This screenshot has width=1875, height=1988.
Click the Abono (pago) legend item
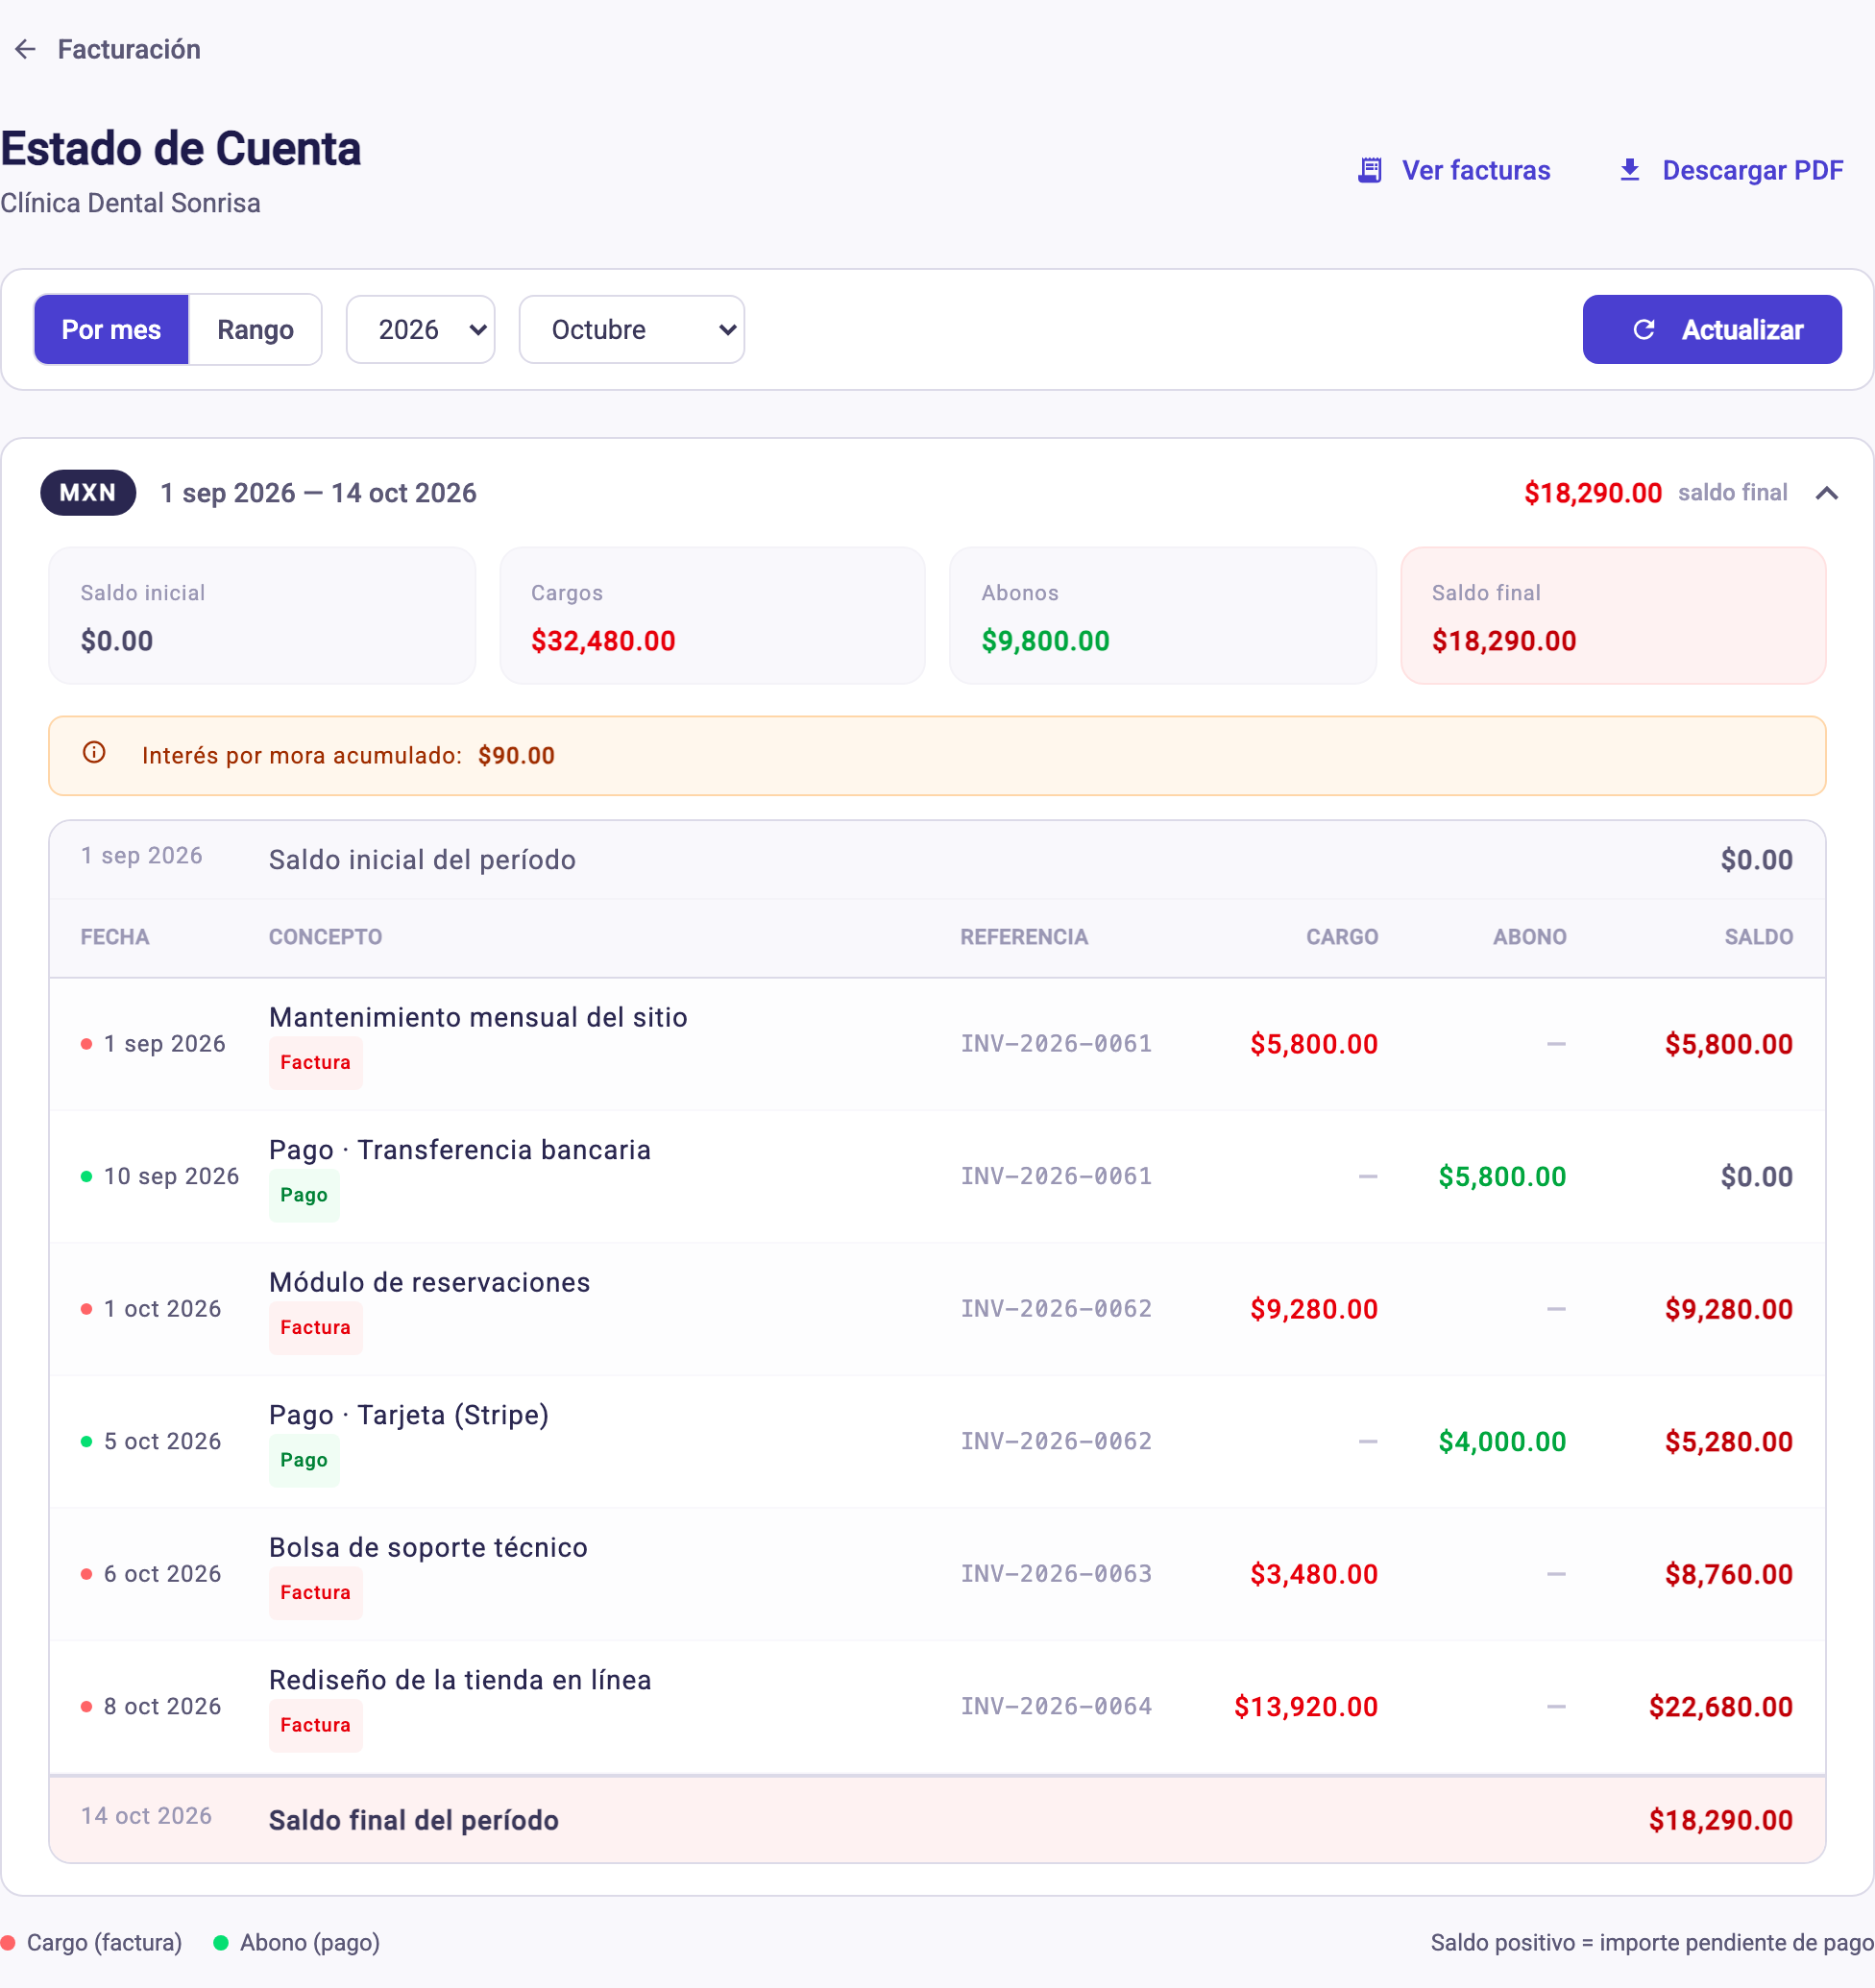[x=297, y=1943]
